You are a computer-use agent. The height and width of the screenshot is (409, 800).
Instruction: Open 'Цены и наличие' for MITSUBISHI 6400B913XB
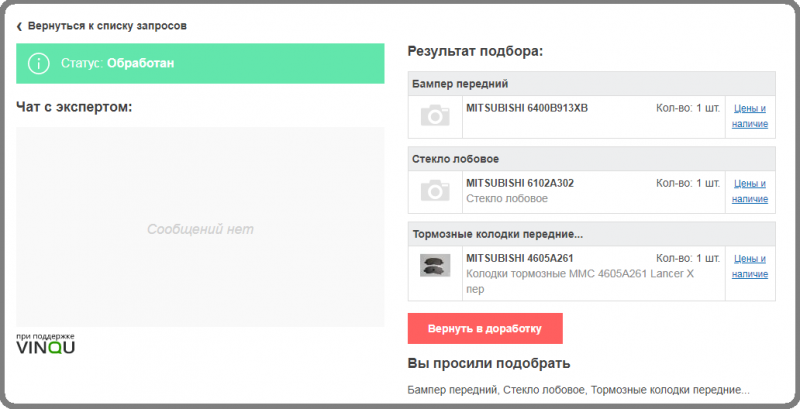[750, 116]
